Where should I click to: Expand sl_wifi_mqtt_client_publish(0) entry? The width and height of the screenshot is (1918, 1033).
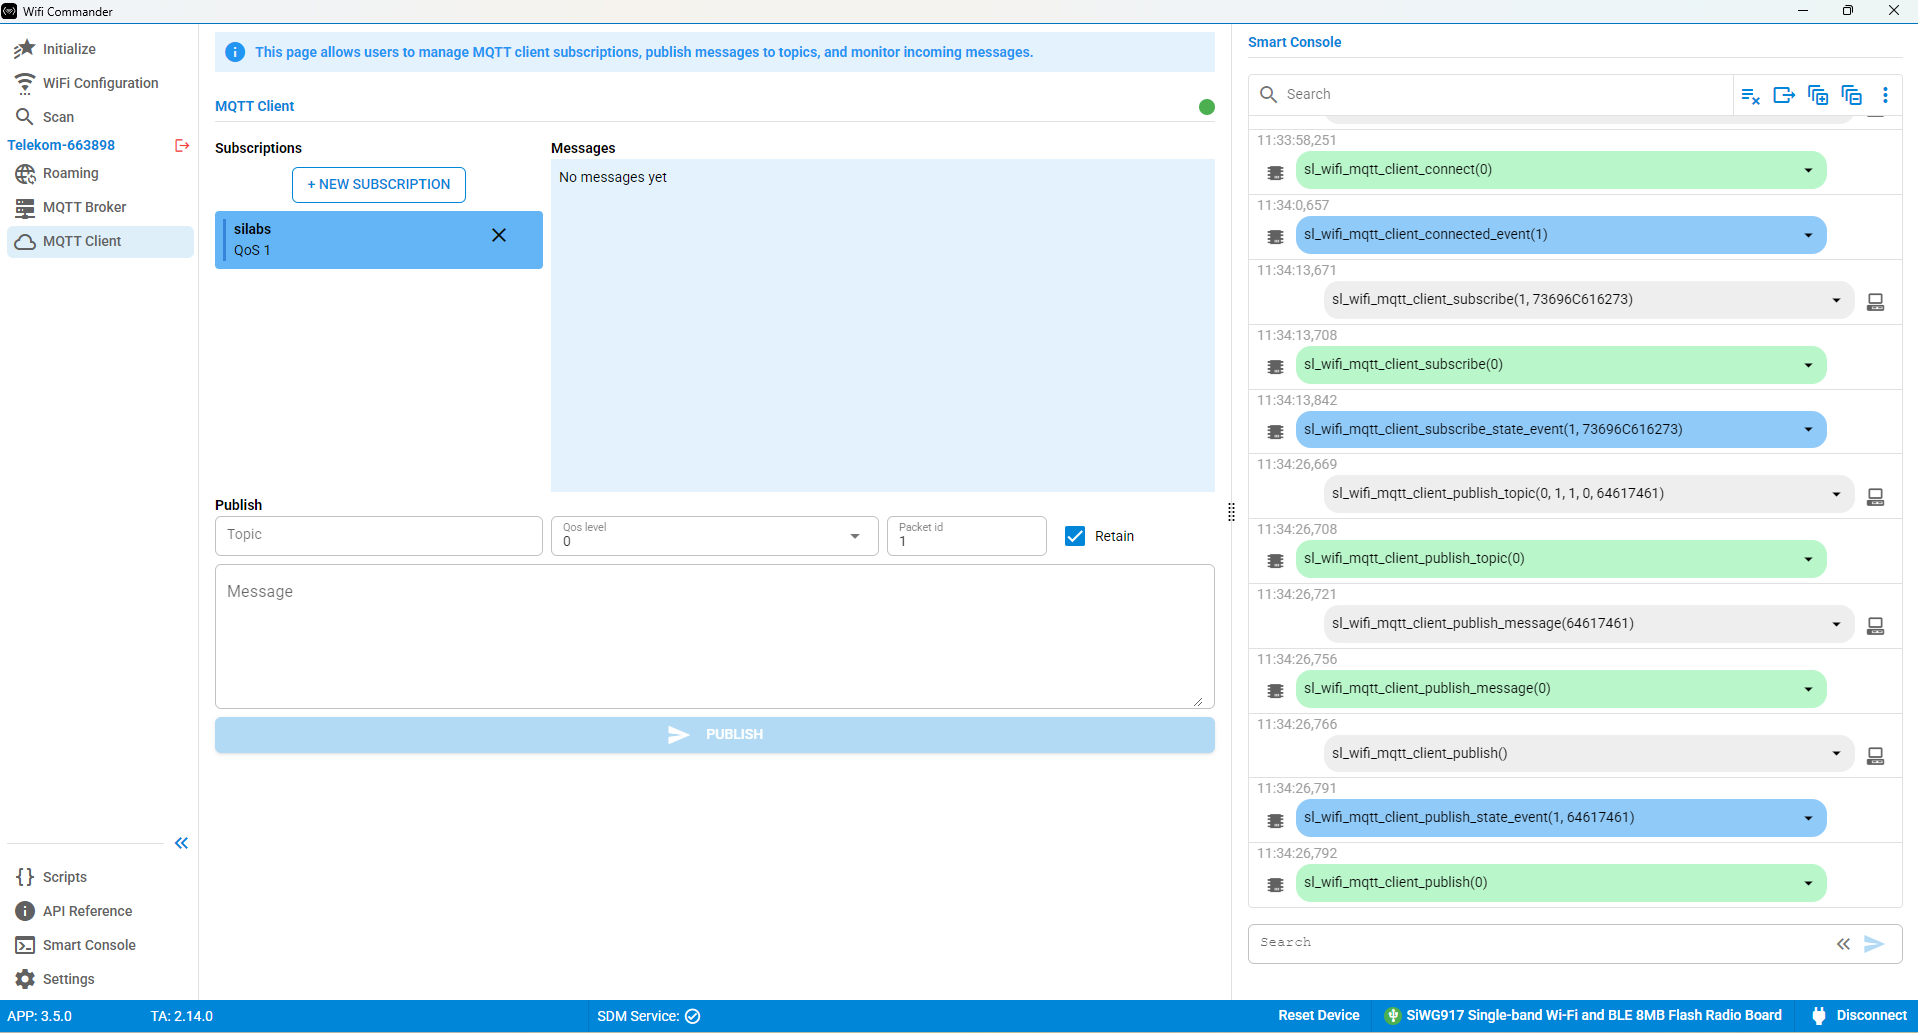pos(1808,883)
